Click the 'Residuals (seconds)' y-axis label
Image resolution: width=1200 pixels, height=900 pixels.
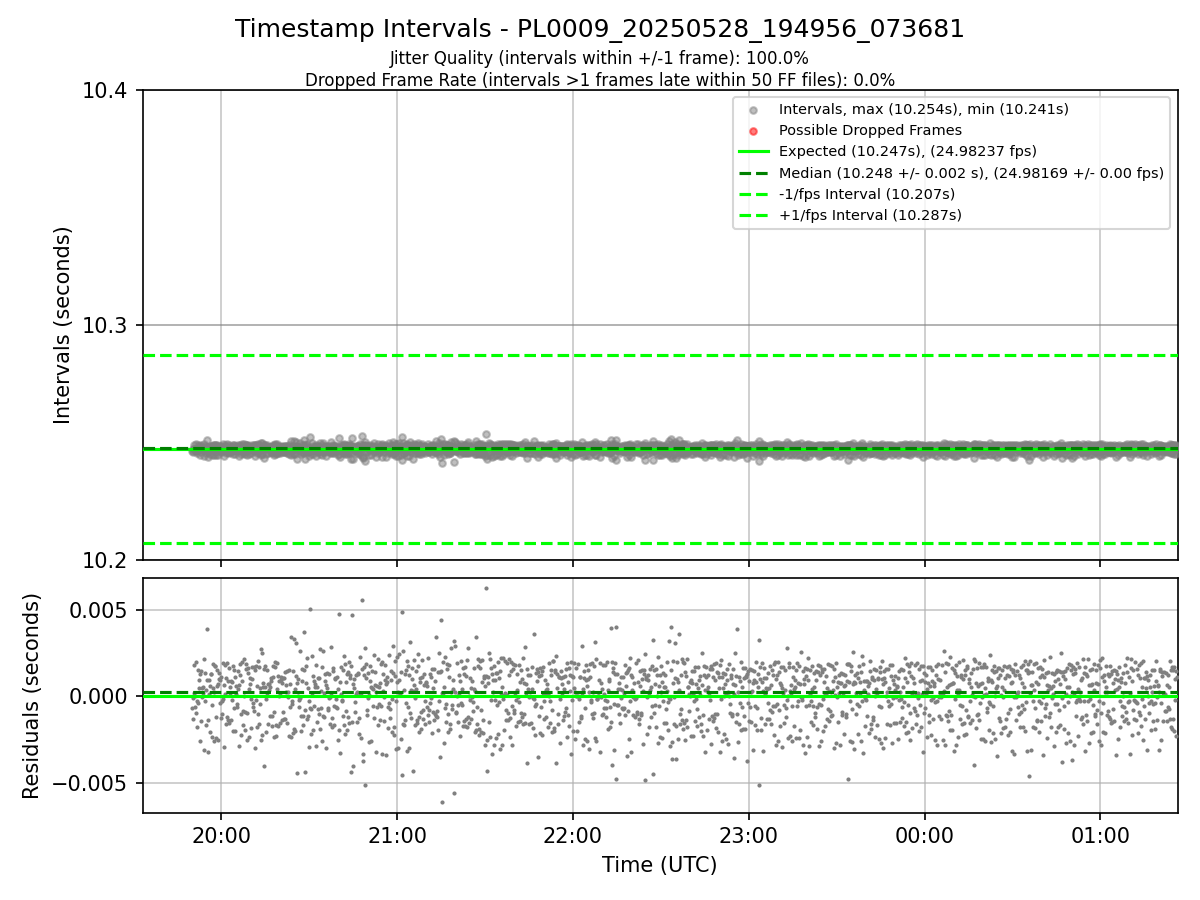(x=32, y=696)
